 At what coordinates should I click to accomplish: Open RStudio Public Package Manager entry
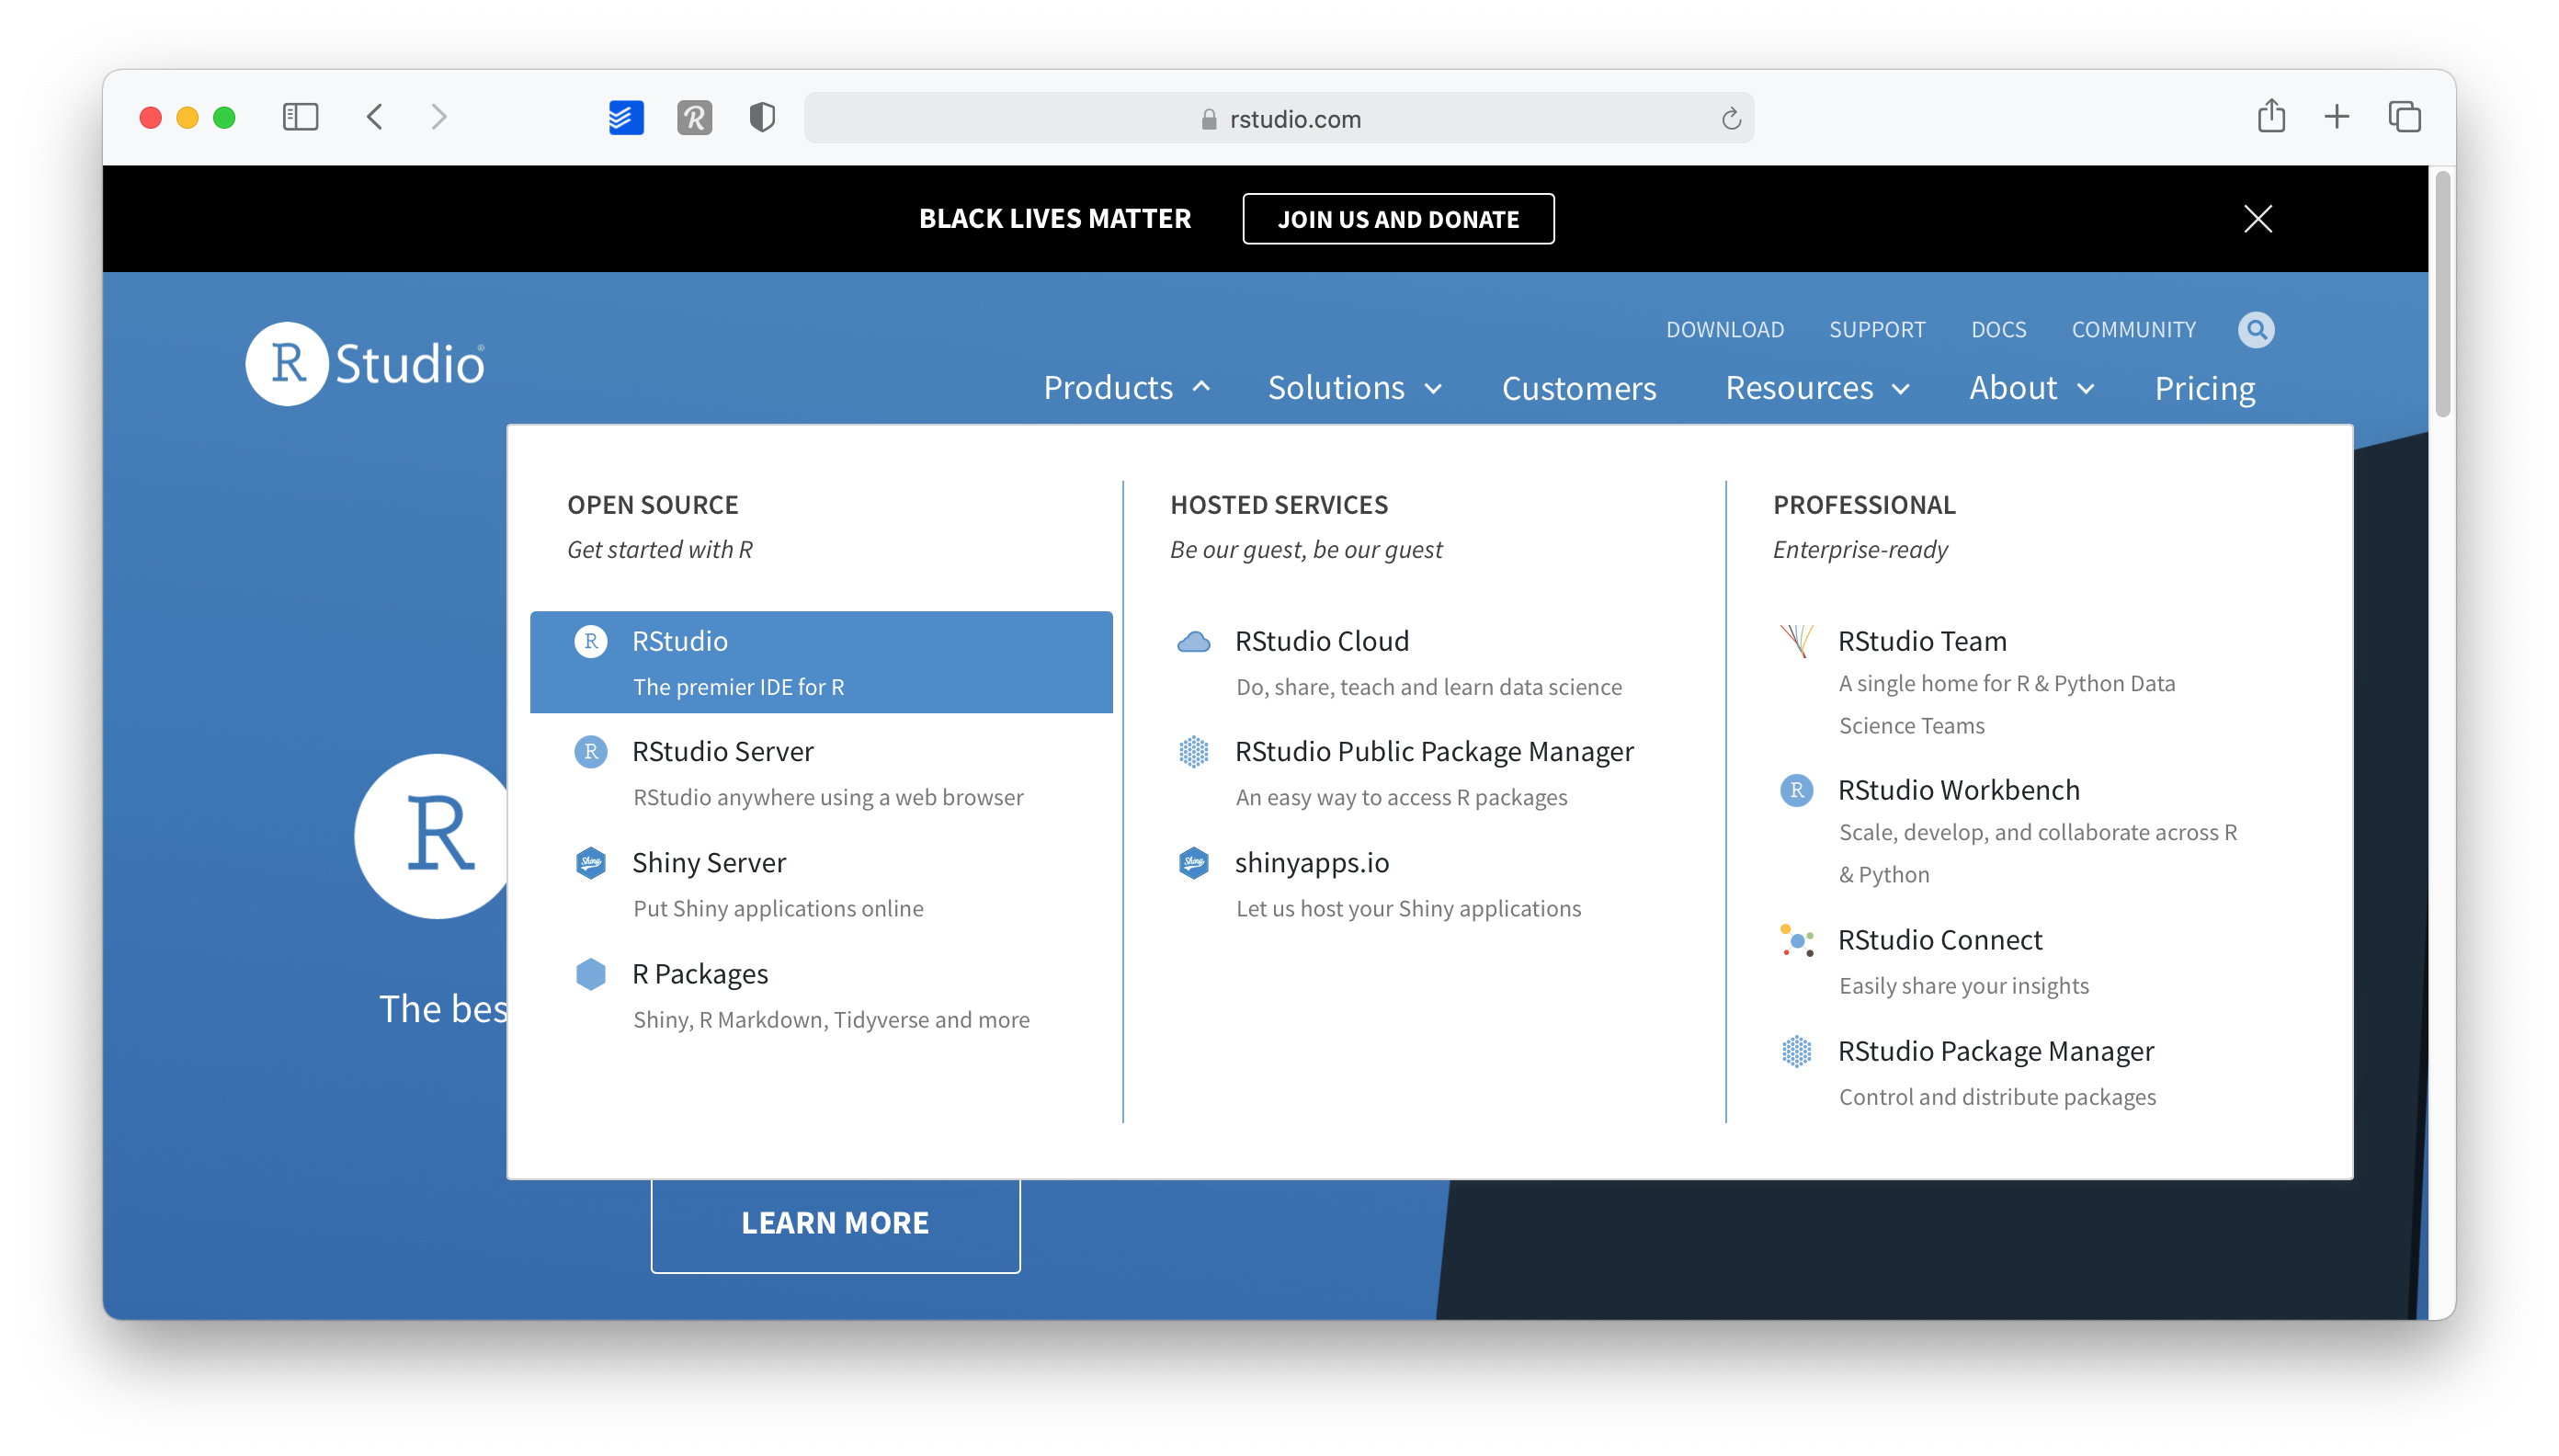[x=1423, y=773]
